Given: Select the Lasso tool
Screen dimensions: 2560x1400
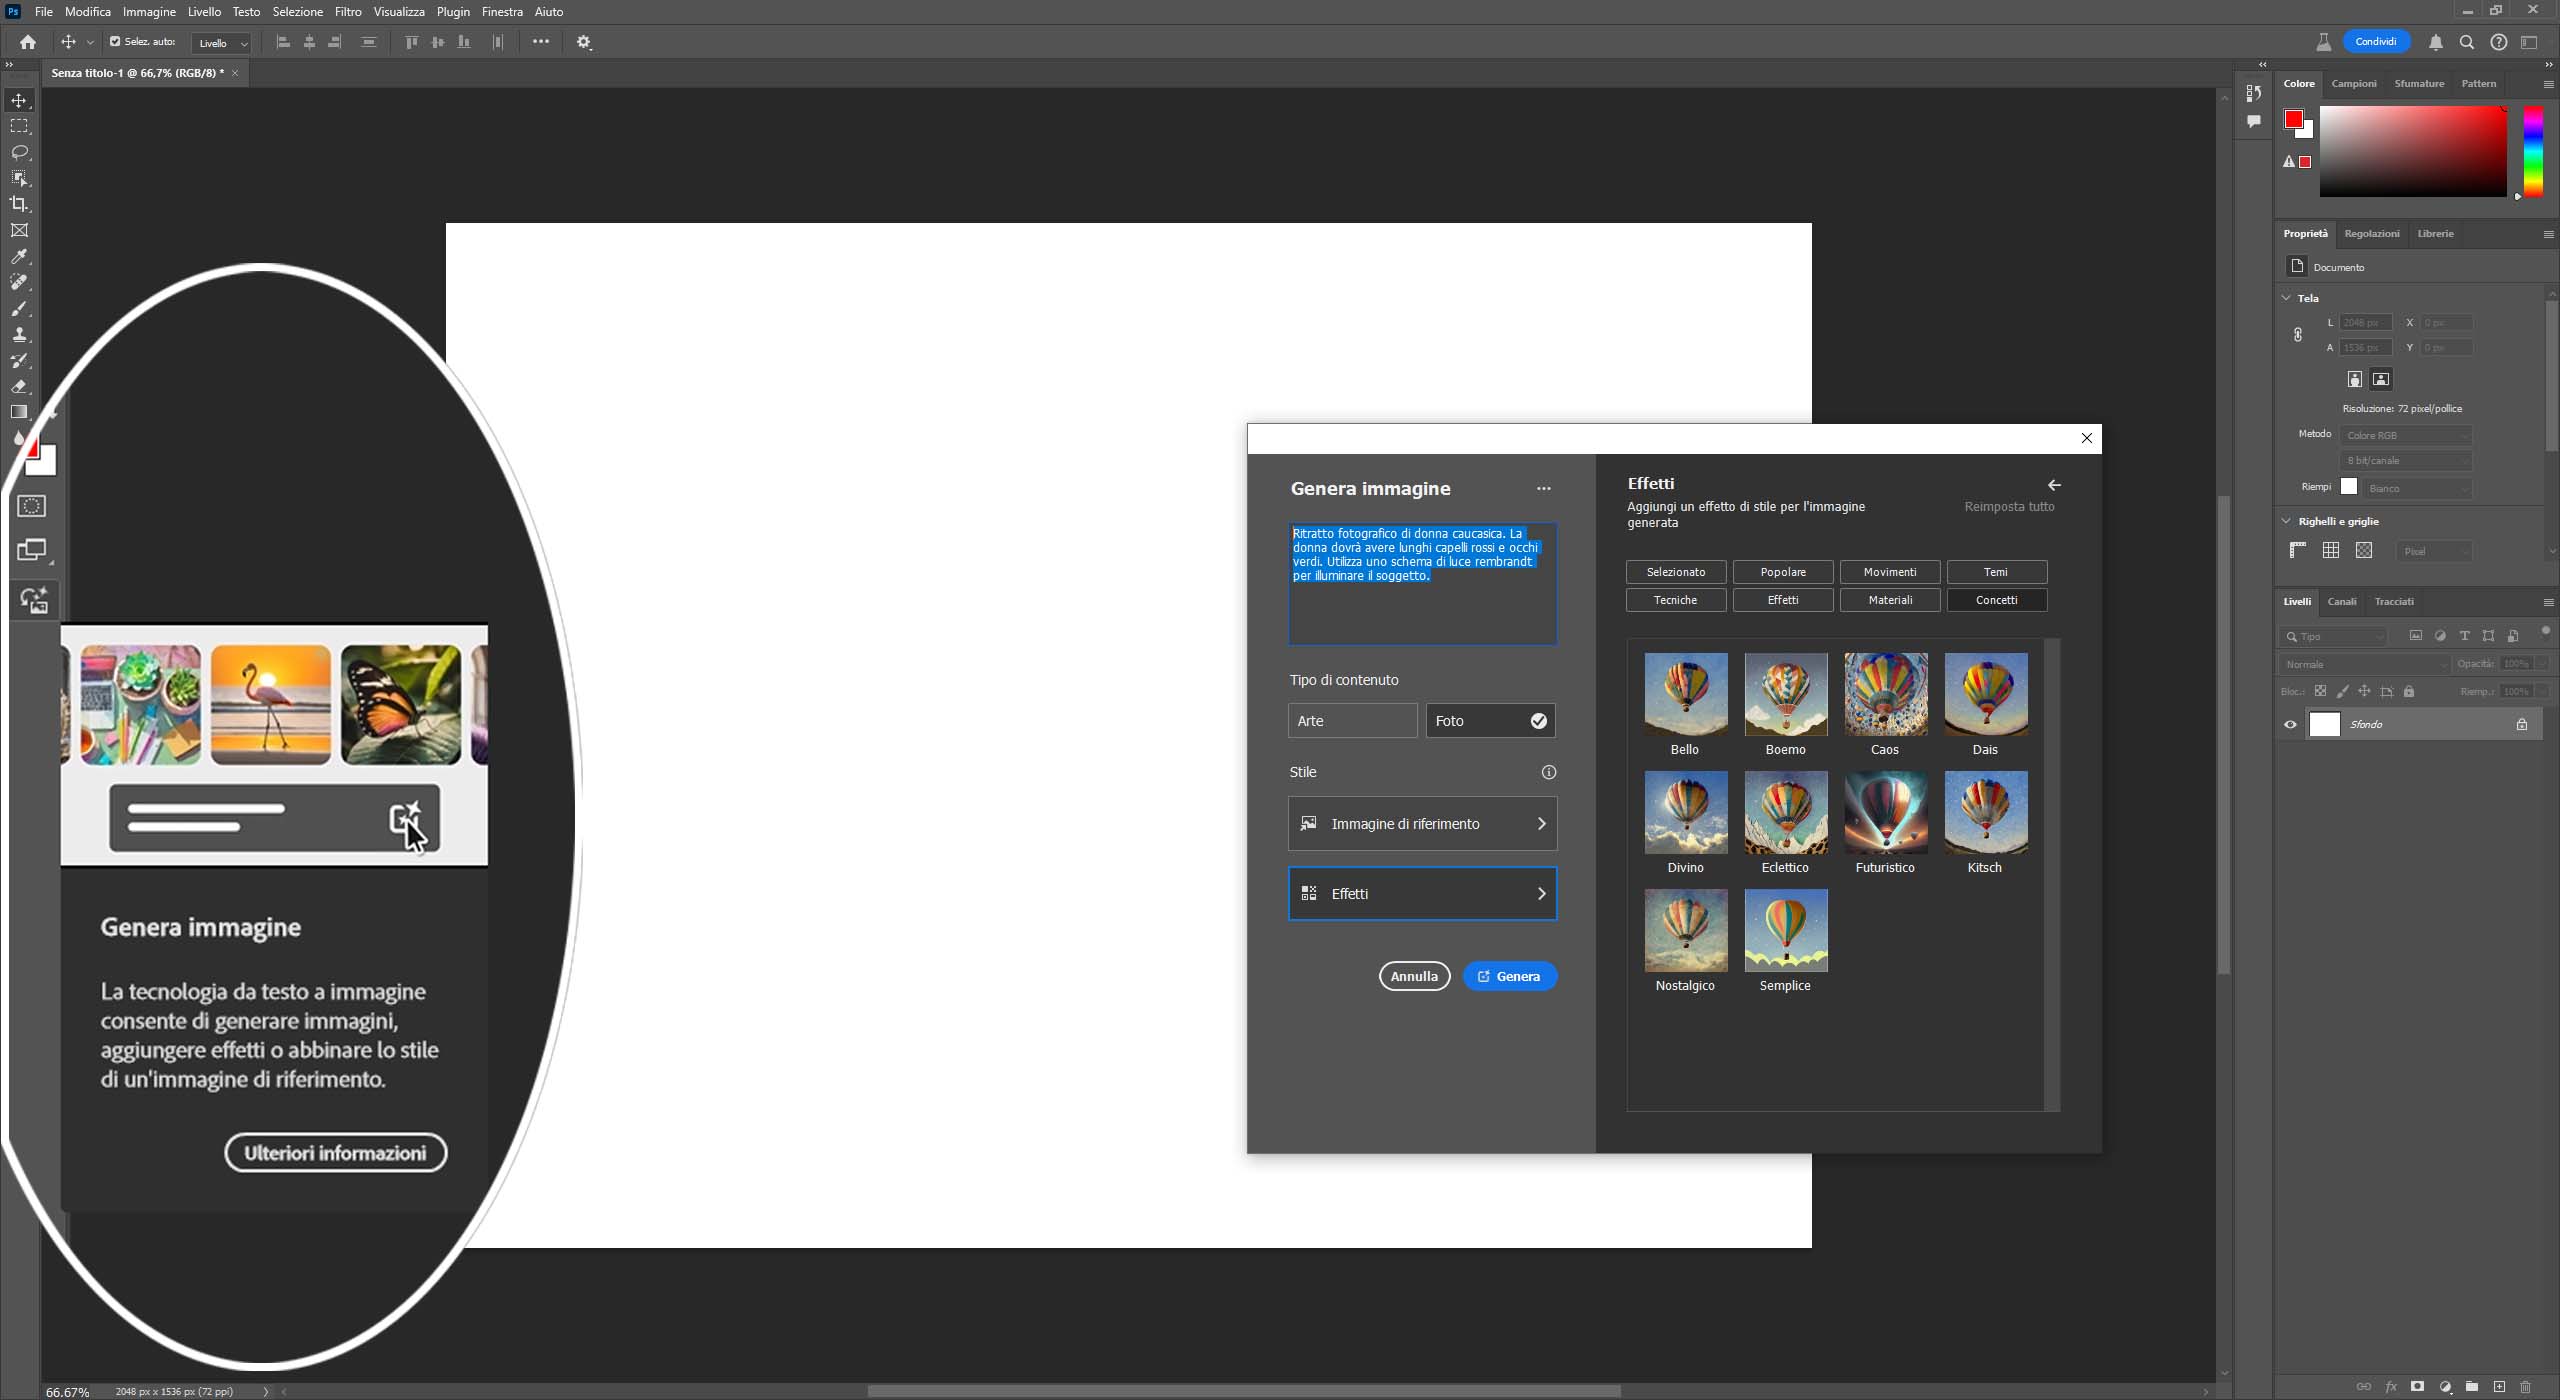Looking at the screenshot, I should (19, 152).
